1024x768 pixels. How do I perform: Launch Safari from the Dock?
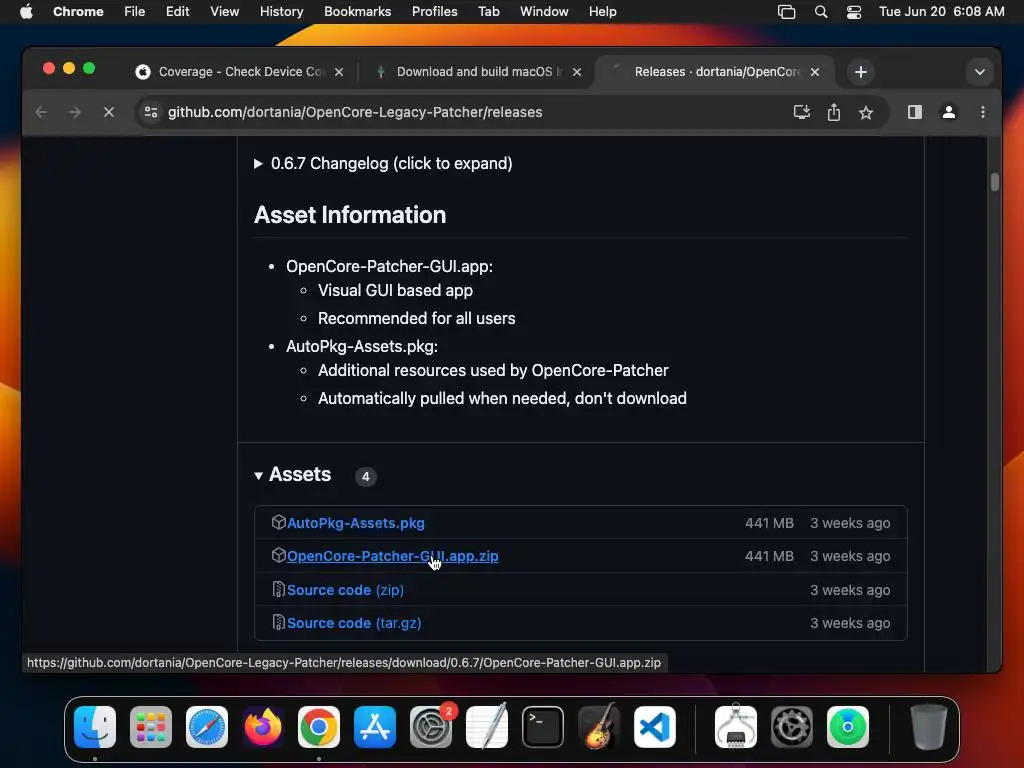pos(207,727)
